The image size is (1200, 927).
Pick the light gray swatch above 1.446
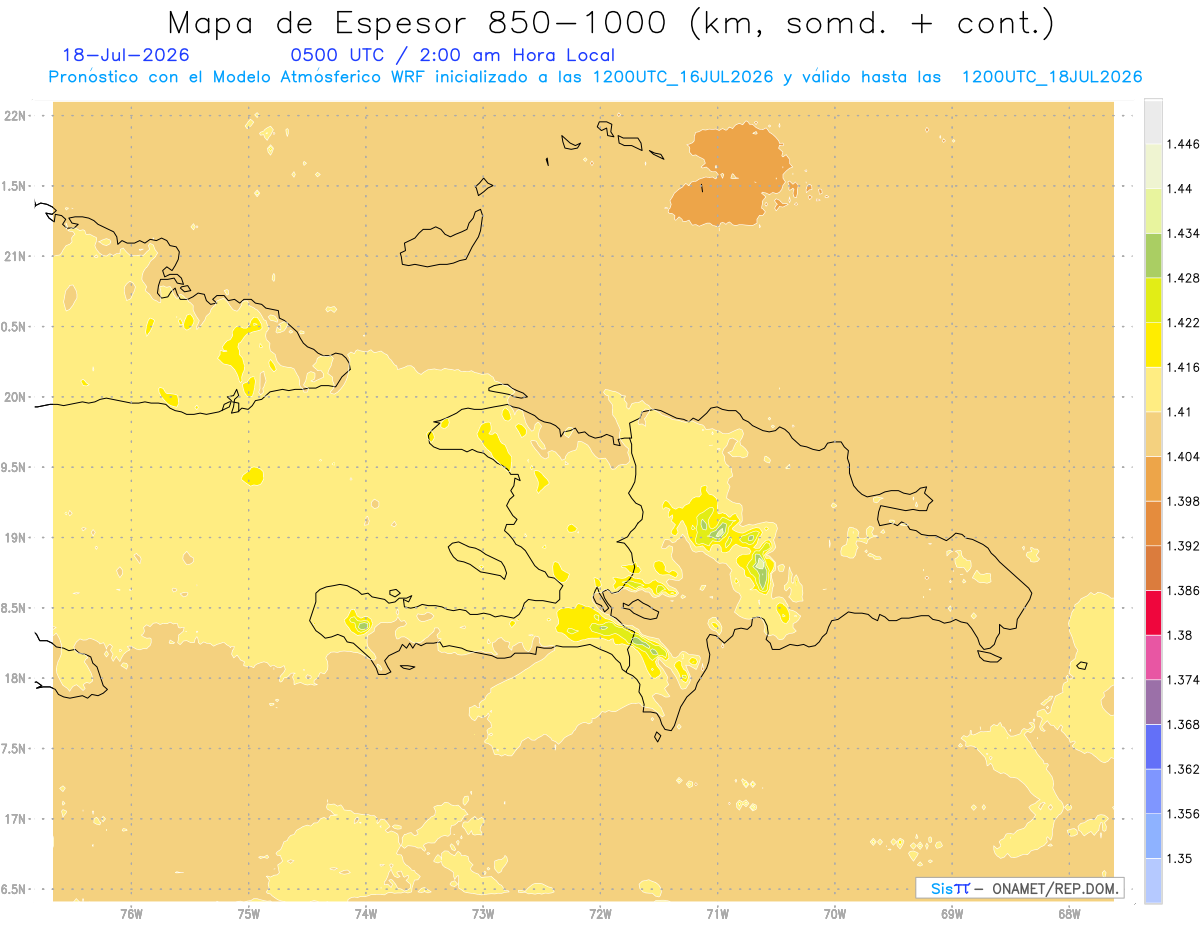pyautogui.click(x=1153, y=122)
